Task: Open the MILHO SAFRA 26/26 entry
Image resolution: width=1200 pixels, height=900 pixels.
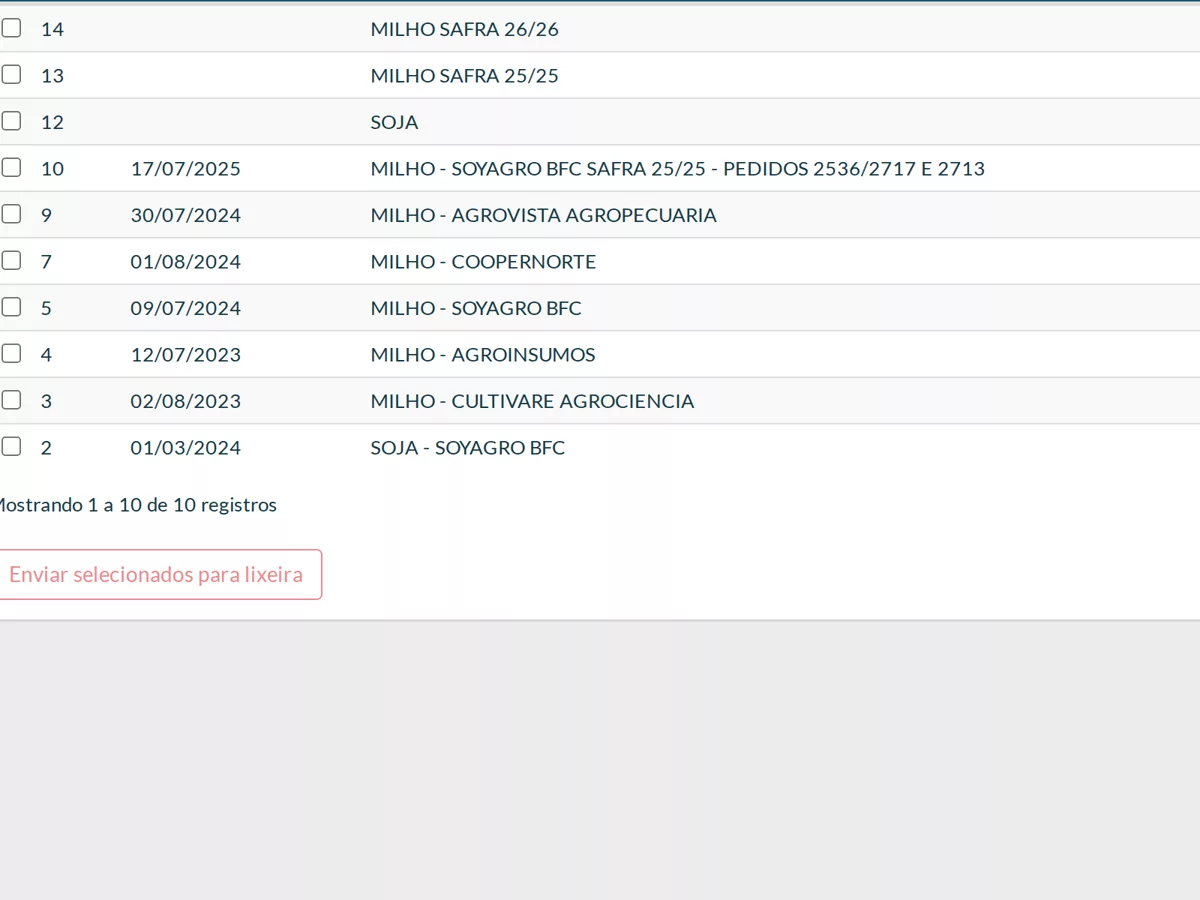Action: (465, 29)
